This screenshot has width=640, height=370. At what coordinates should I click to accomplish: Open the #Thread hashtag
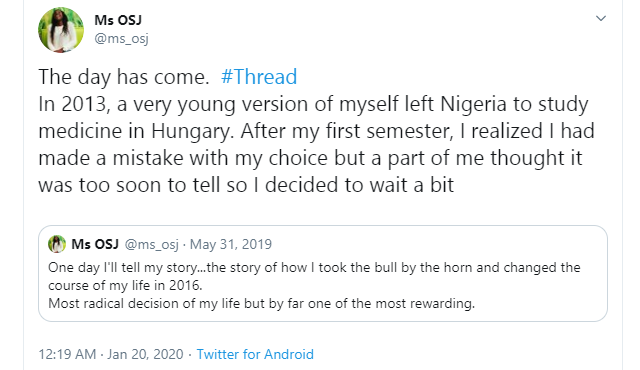coord(259,77)
